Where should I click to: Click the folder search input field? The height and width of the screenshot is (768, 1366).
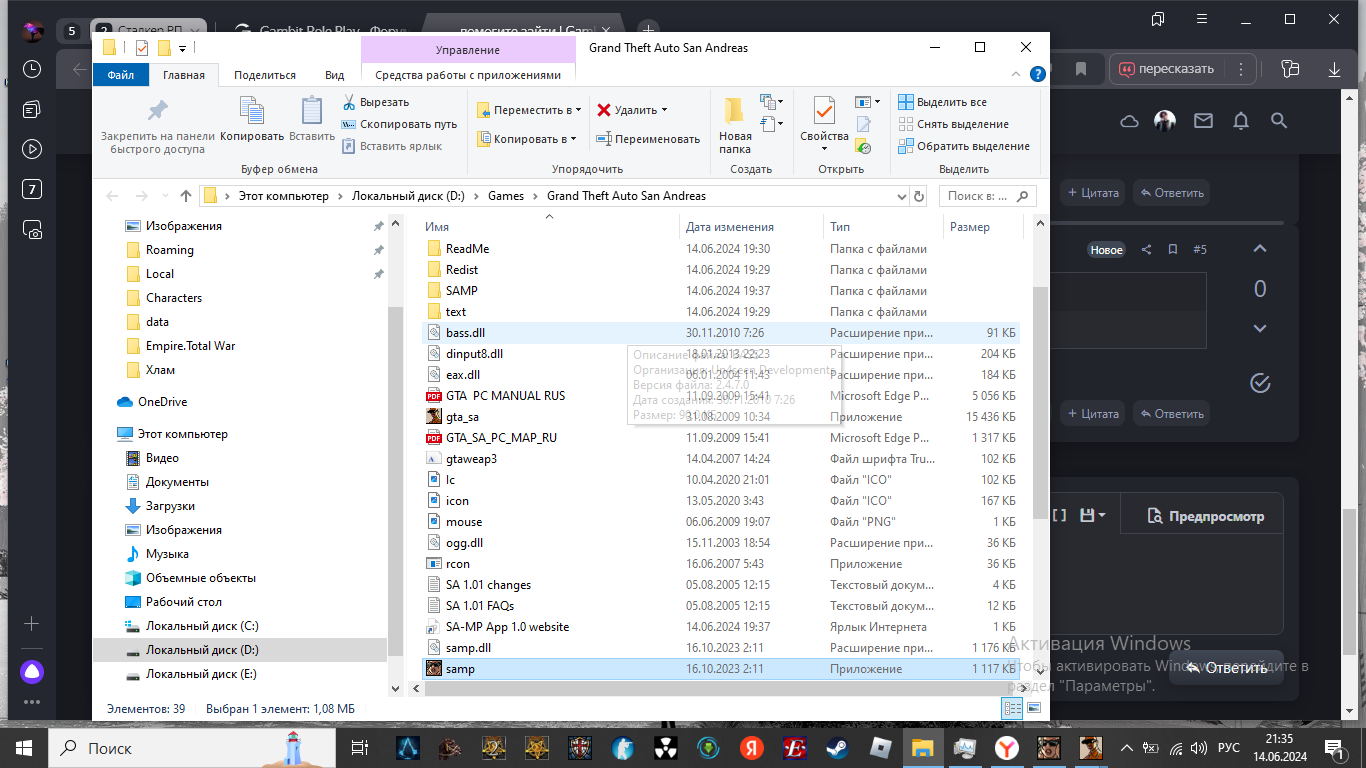coord(987,196)
